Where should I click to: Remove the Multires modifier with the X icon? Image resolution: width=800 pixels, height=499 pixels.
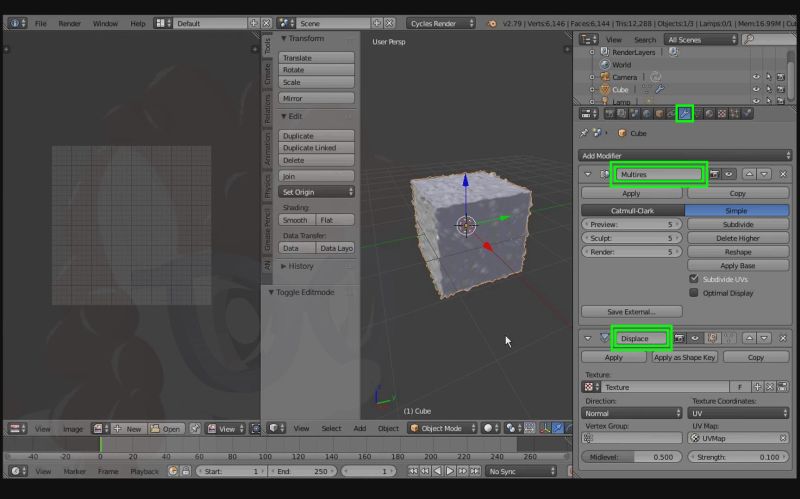pyautogui.click(x=783, y=174)
